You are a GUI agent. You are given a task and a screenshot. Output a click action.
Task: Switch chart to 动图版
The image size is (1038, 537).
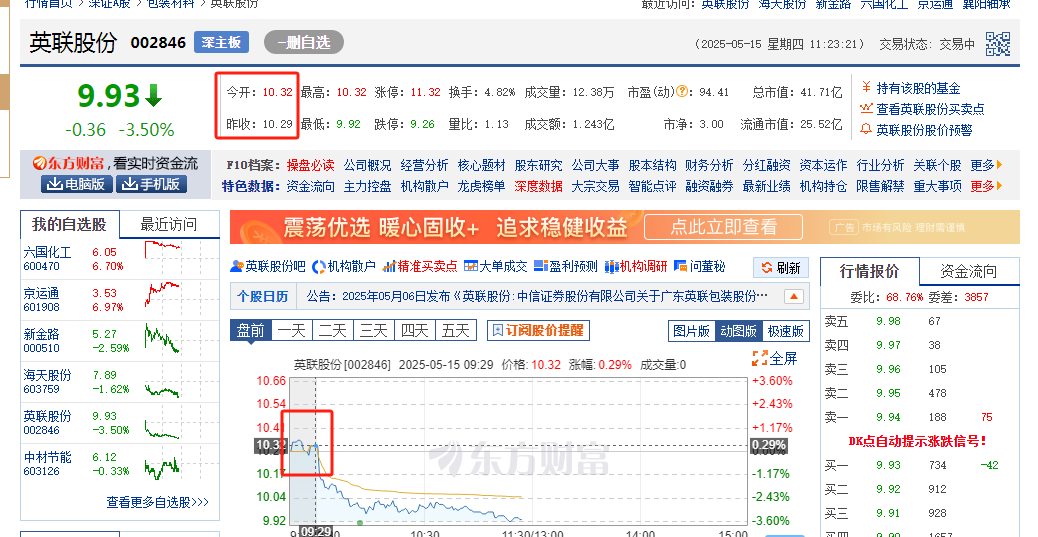coord(738,331)
